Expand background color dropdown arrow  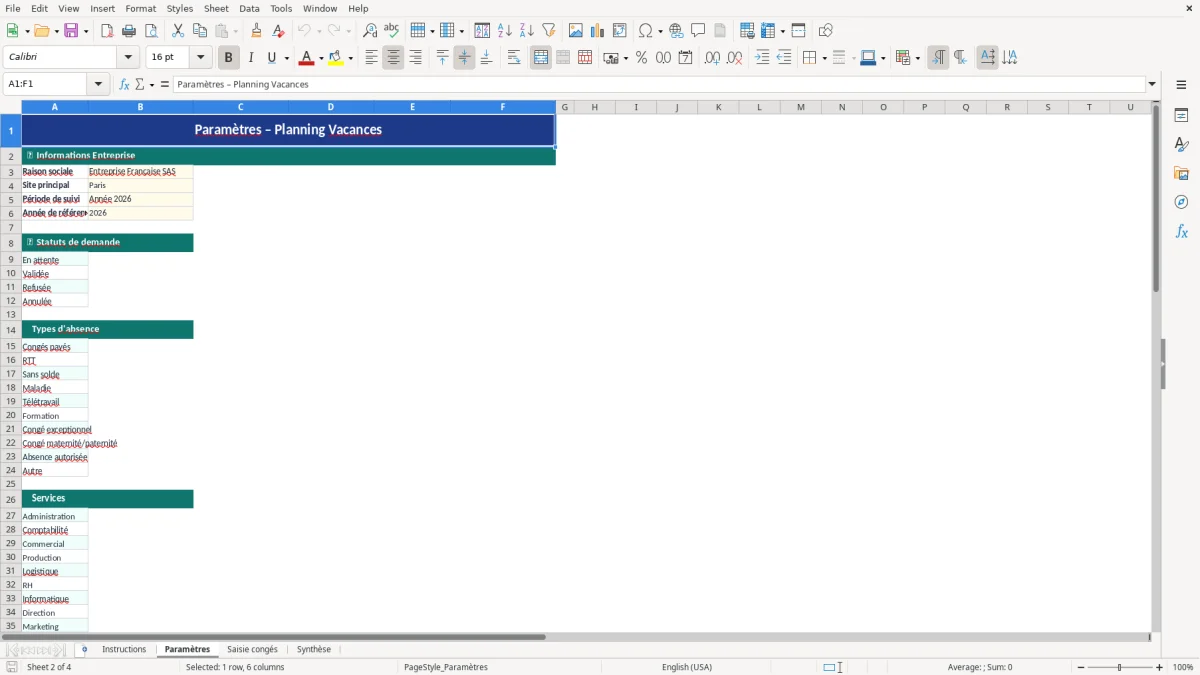coord(350,58)
